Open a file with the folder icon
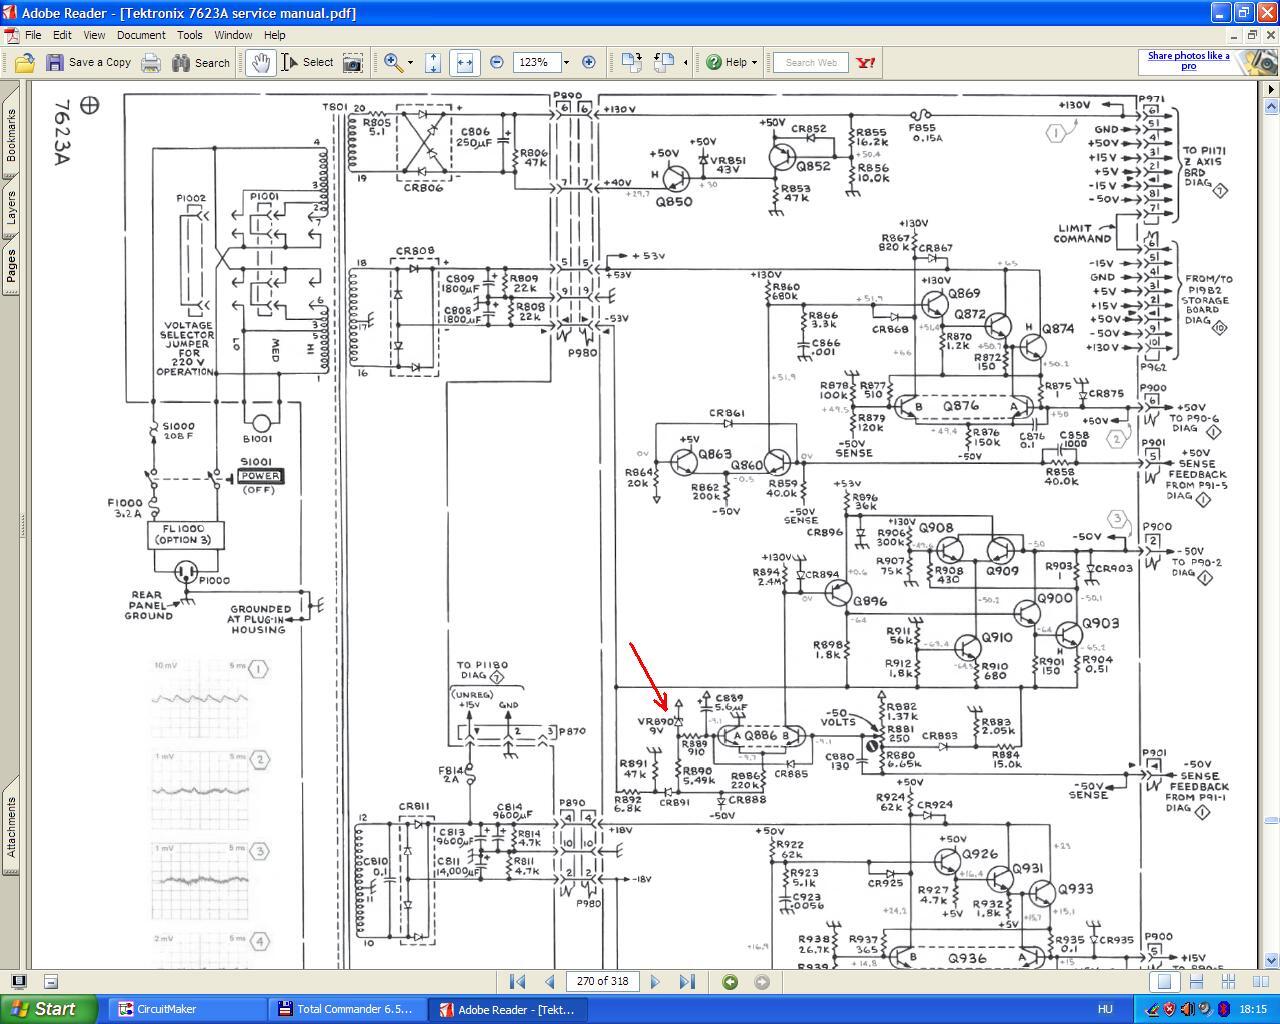This screenshot has height=1024, width=1280. 25,63
